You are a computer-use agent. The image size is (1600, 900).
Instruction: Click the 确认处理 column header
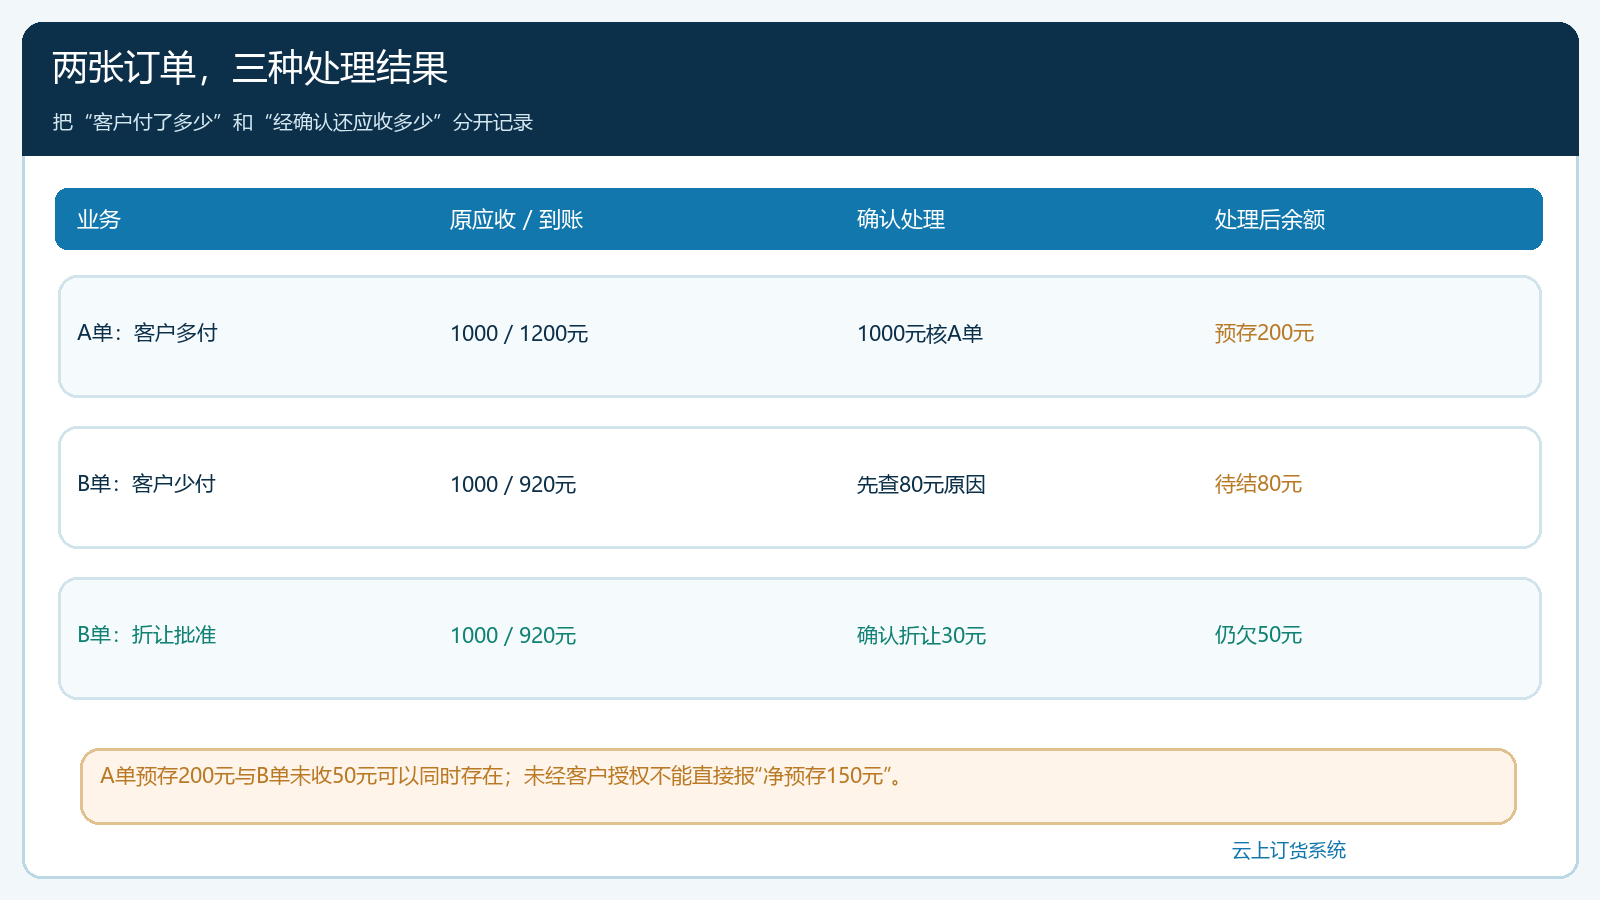coord(901,220)
